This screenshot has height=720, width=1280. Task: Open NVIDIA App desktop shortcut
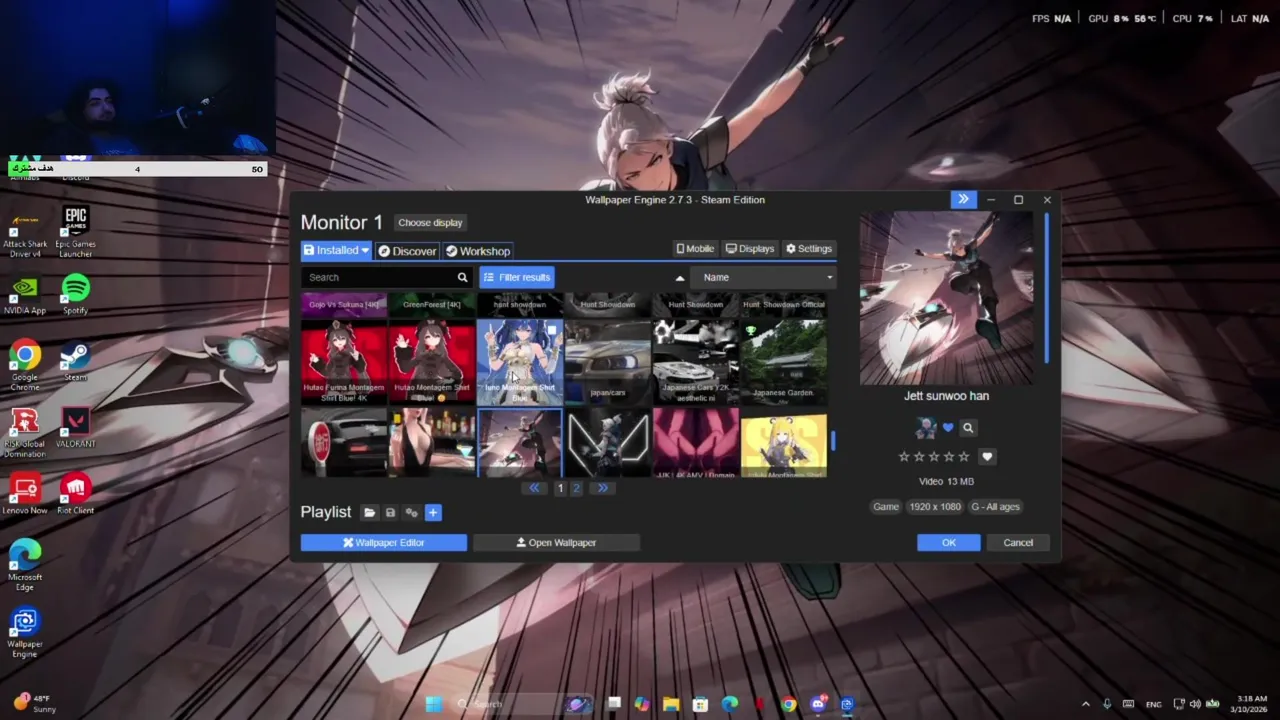click(25, 295)
